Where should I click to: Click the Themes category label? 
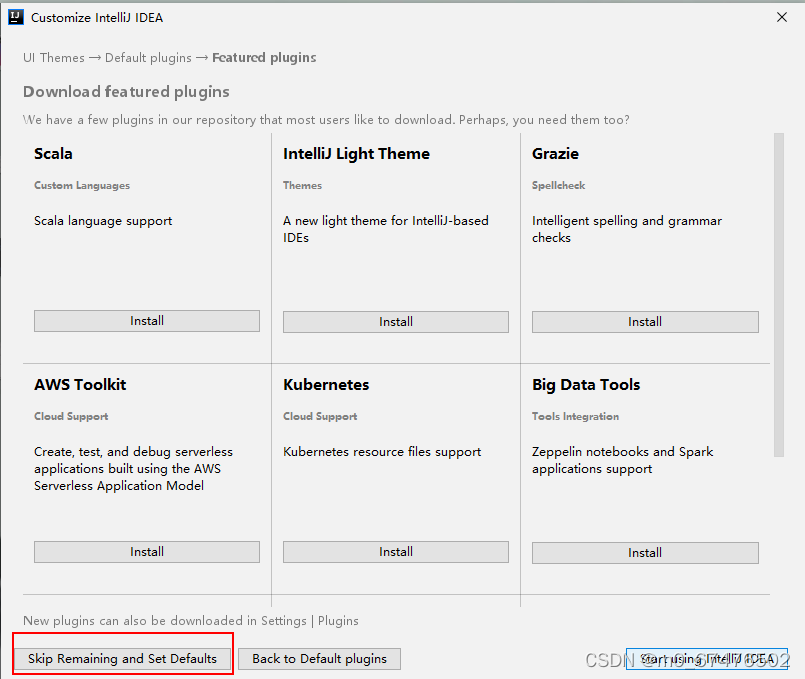tap(302, 185)
